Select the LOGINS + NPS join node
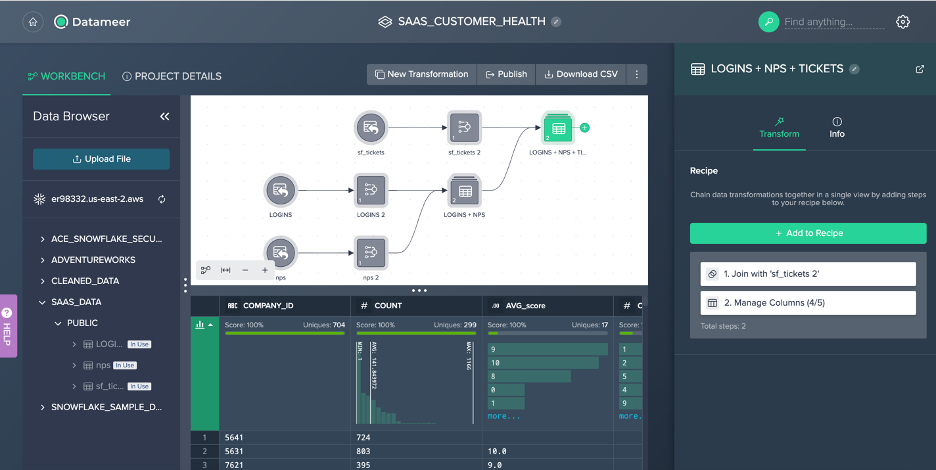This screenshot has height=470, width=936. pos(464,191)
